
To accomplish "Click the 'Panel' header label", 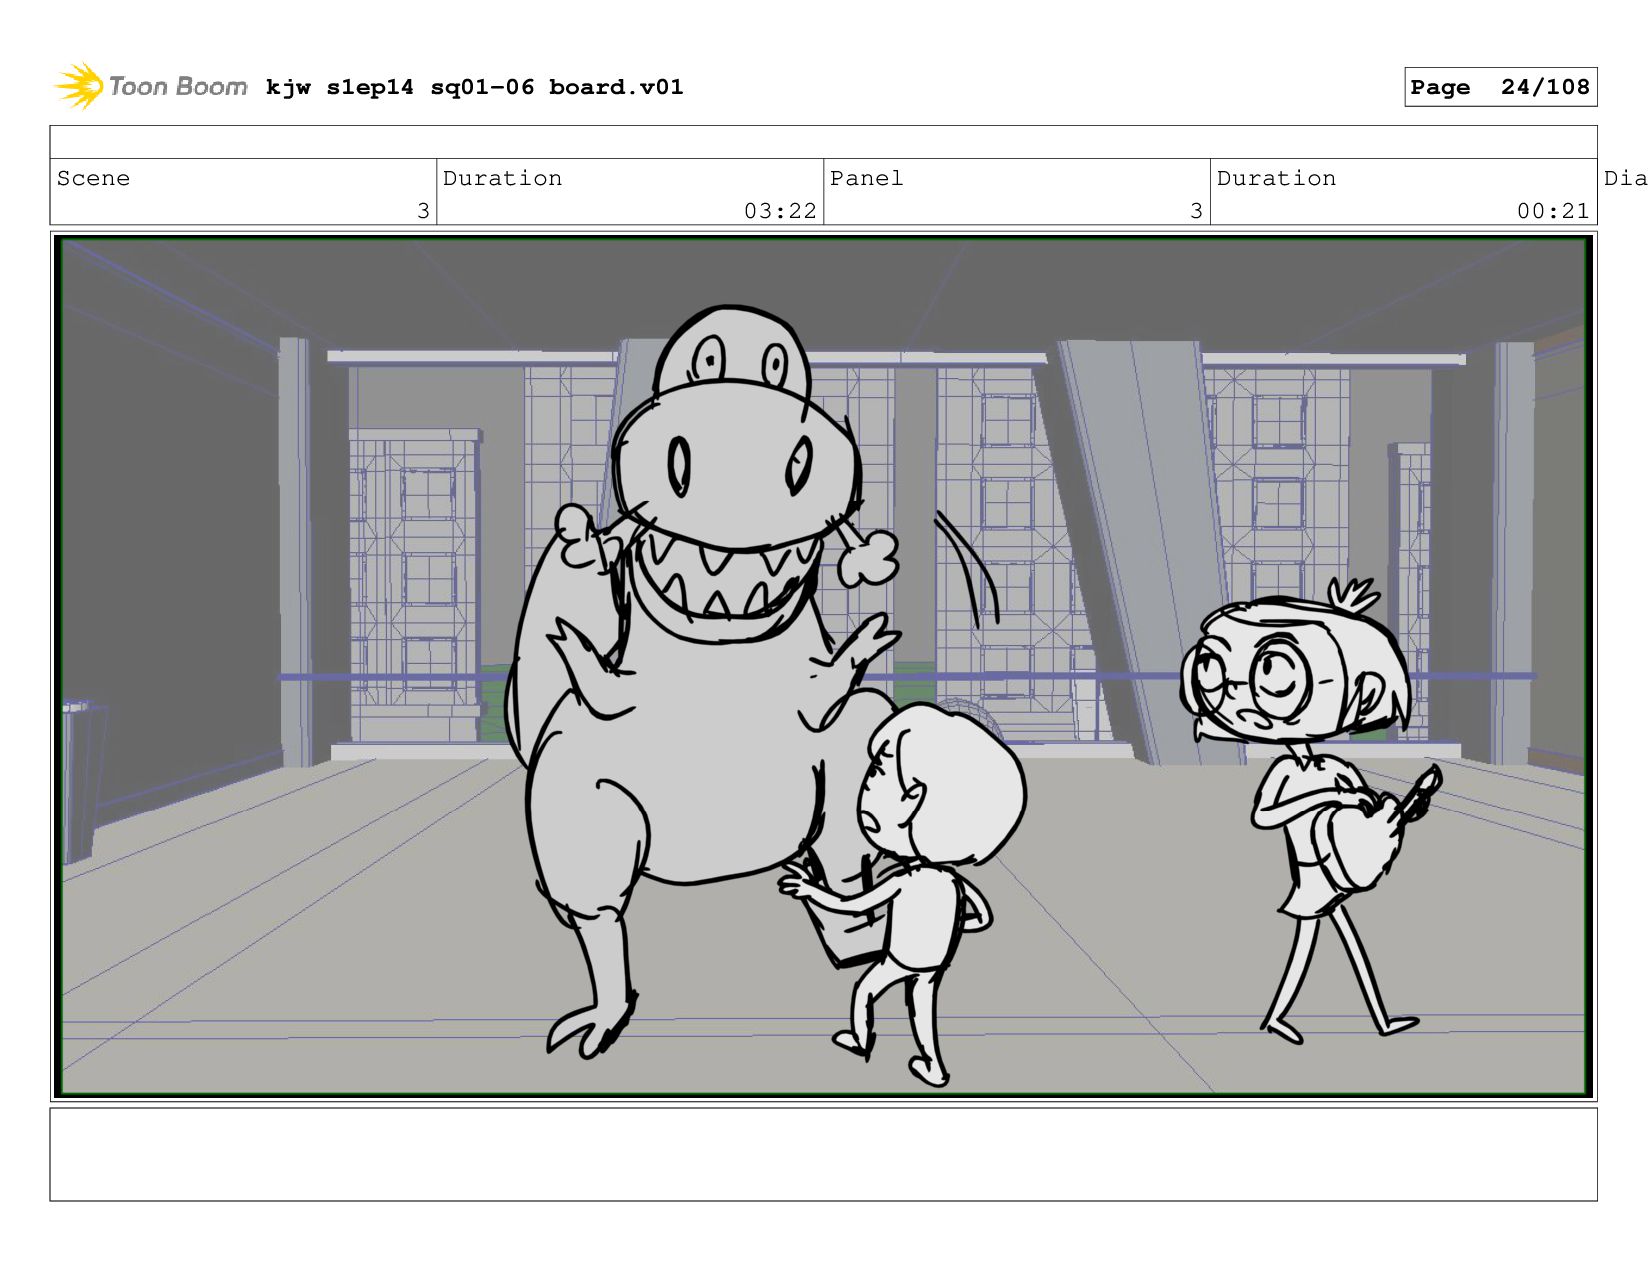I will click(x=867, y=178).
